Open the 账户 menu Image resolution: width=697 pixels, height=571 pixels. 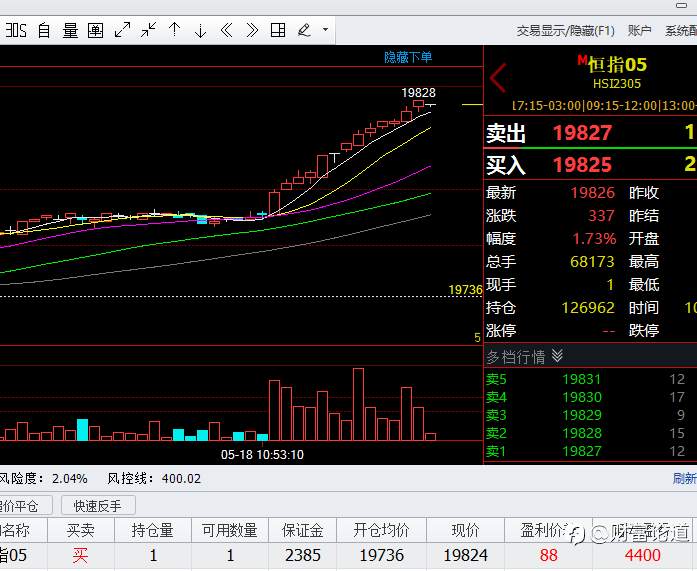coord(640,31)
